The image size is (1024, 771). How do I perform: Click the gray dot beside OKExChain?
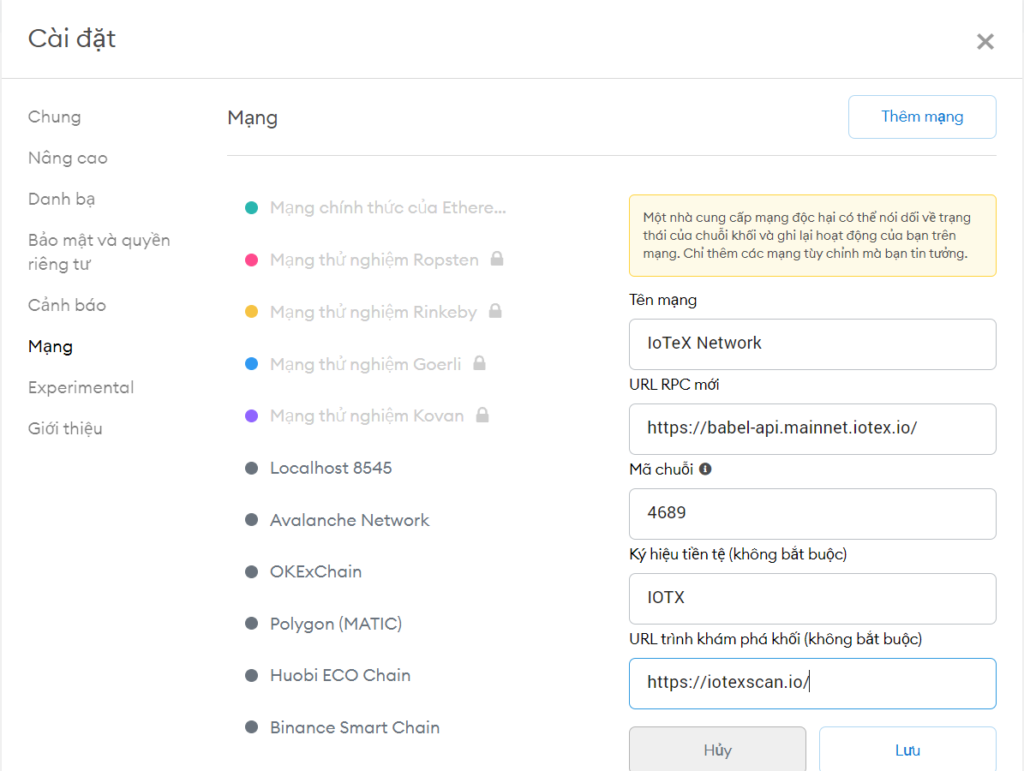[251, 572]
